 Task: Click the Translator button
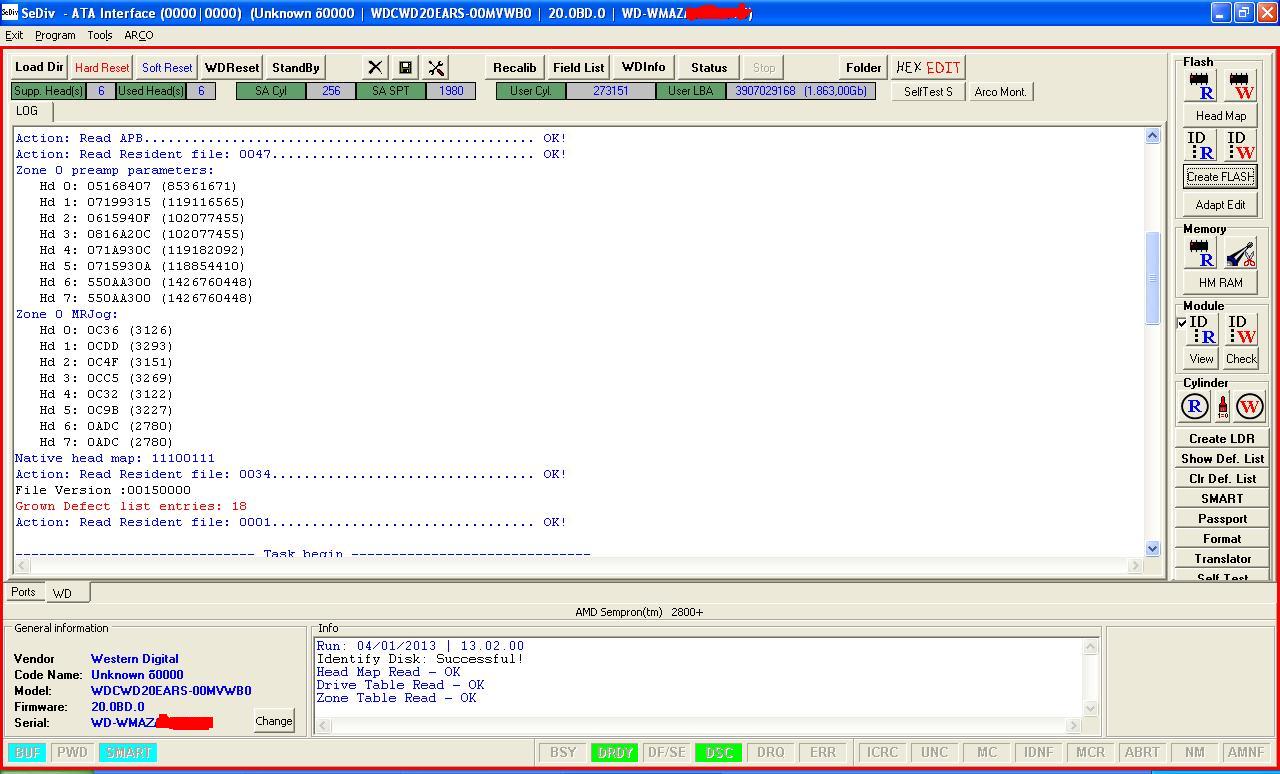tap(1222, 558)
